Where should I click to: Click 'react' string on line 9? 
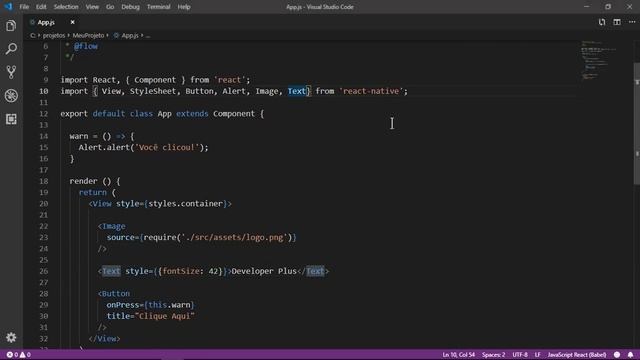[229, 80]
